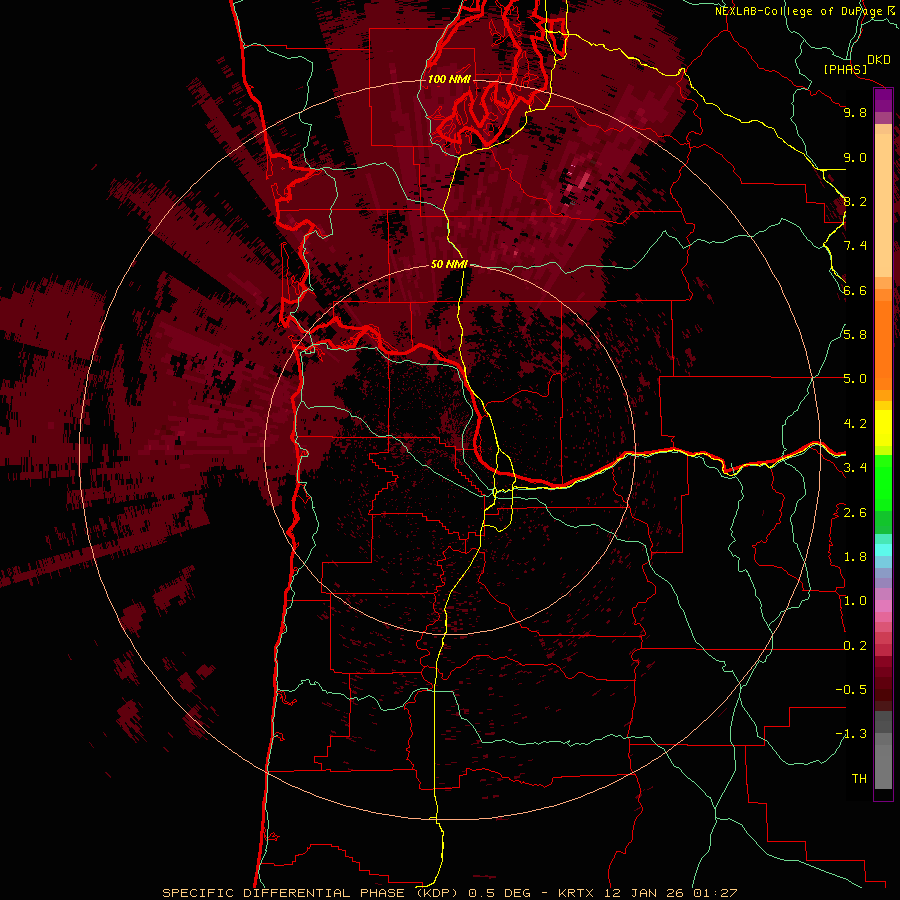This screenshot has width=900, height=900.
Task: Select the pink swatch beside 1.0
Action: coord(883,606)
